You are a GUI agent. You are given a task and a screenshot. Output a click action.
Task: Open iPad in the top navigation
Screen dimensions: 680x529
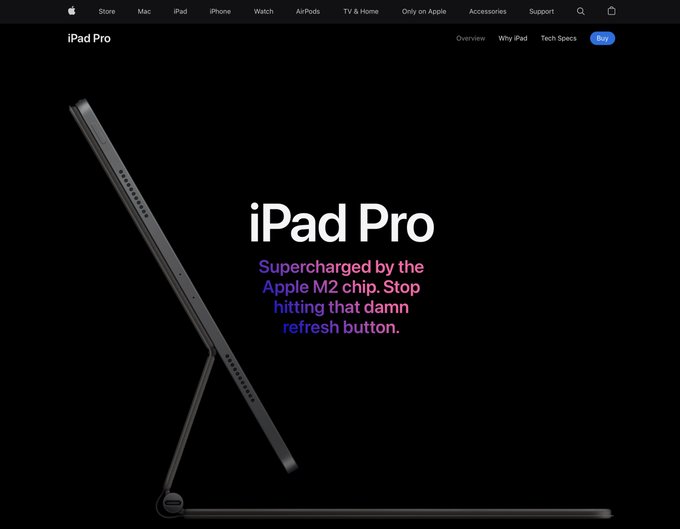coord(180,11)
